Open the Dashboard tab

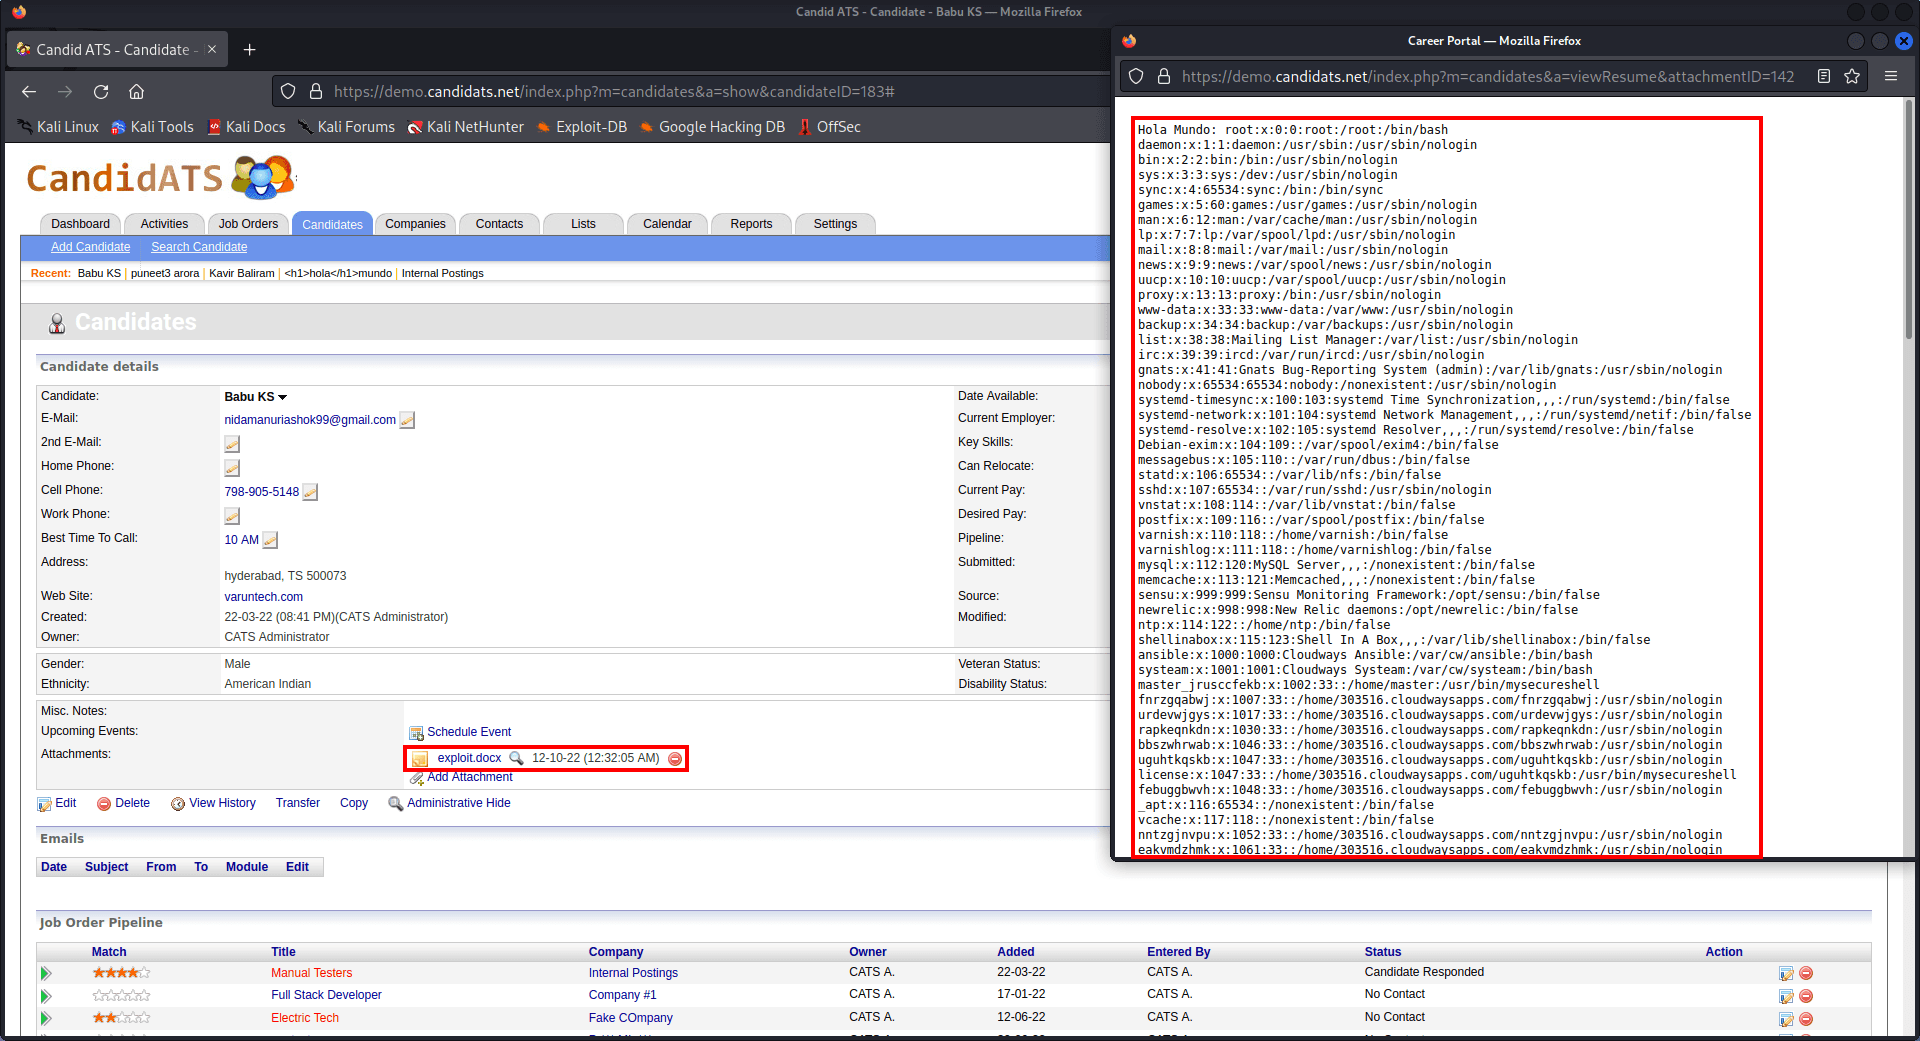(x=80, y=224)
